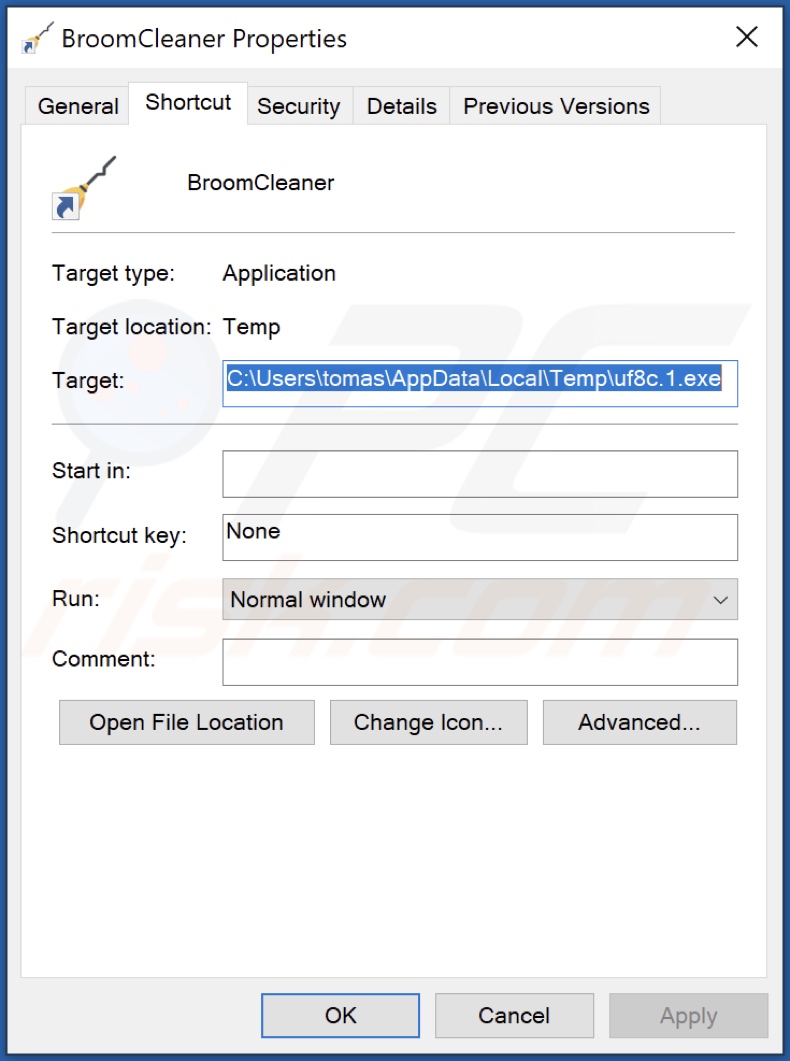Open the Advanced... shortcut settings
Viewport: 790px width, 1061px height.
639,723
